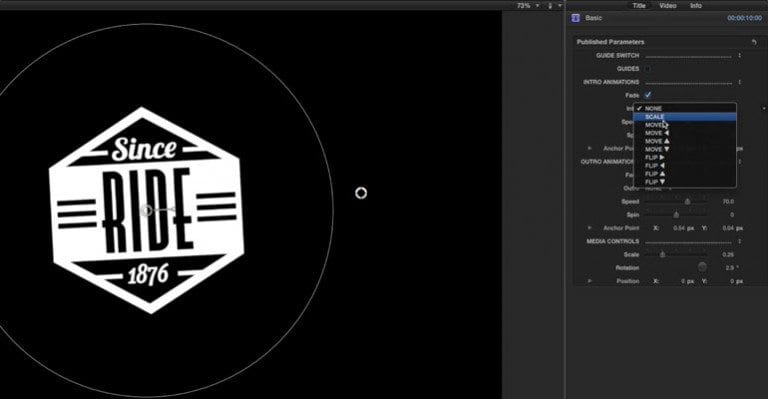Open the Info inspector tab
This screenshot has height=399, width=768.
(696, 5)
